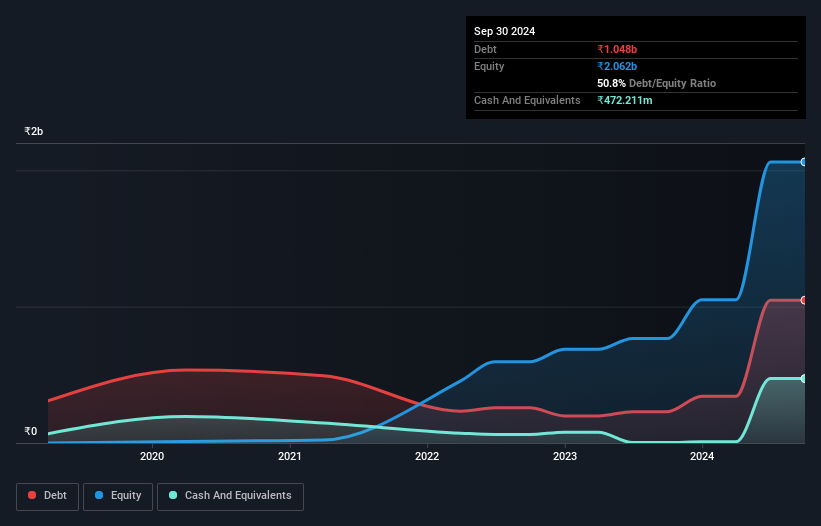Click the Sep 30 2024 tooltip date

(504, 31)
